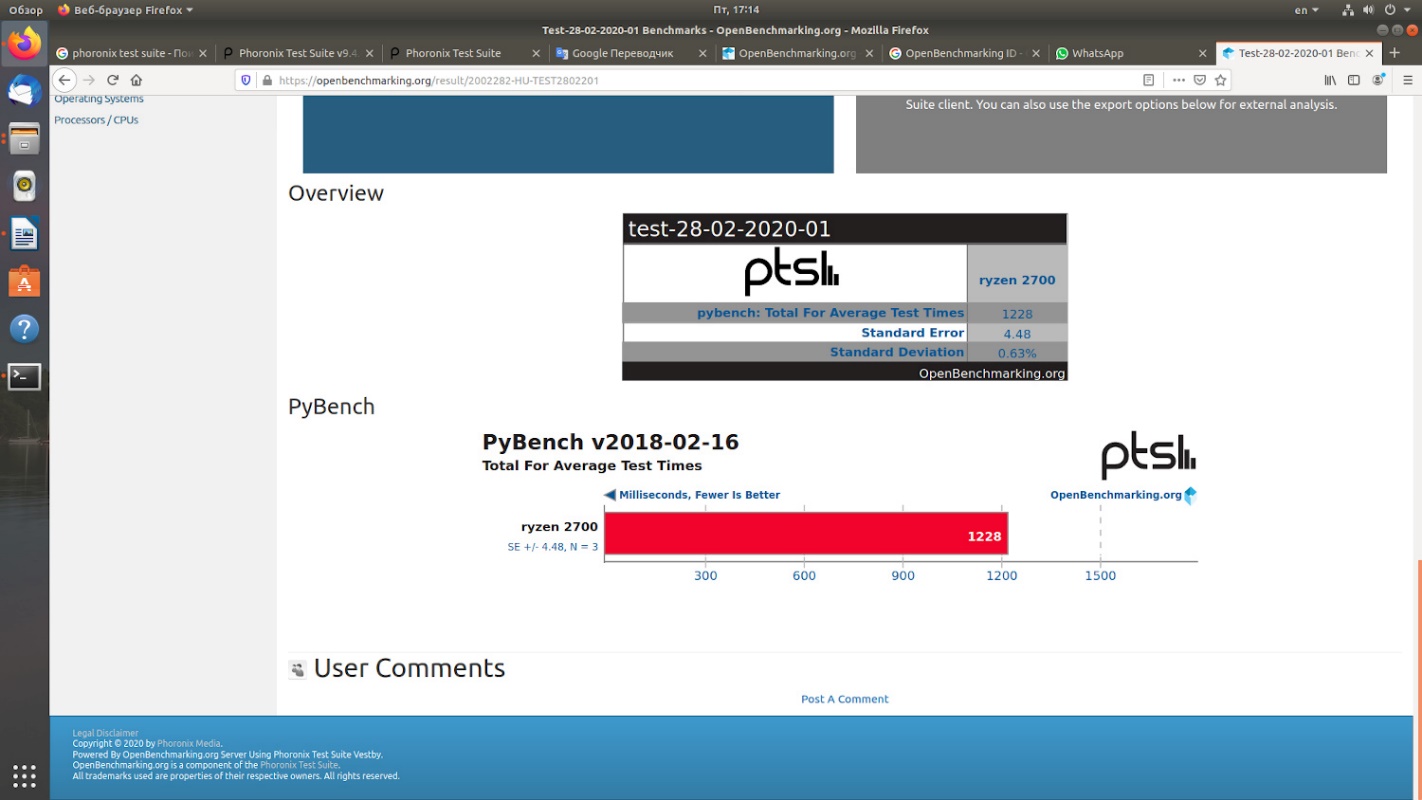Click 'Standard Error' value 4.48
Screen dimensions: 1422x800
(1017, 334)
